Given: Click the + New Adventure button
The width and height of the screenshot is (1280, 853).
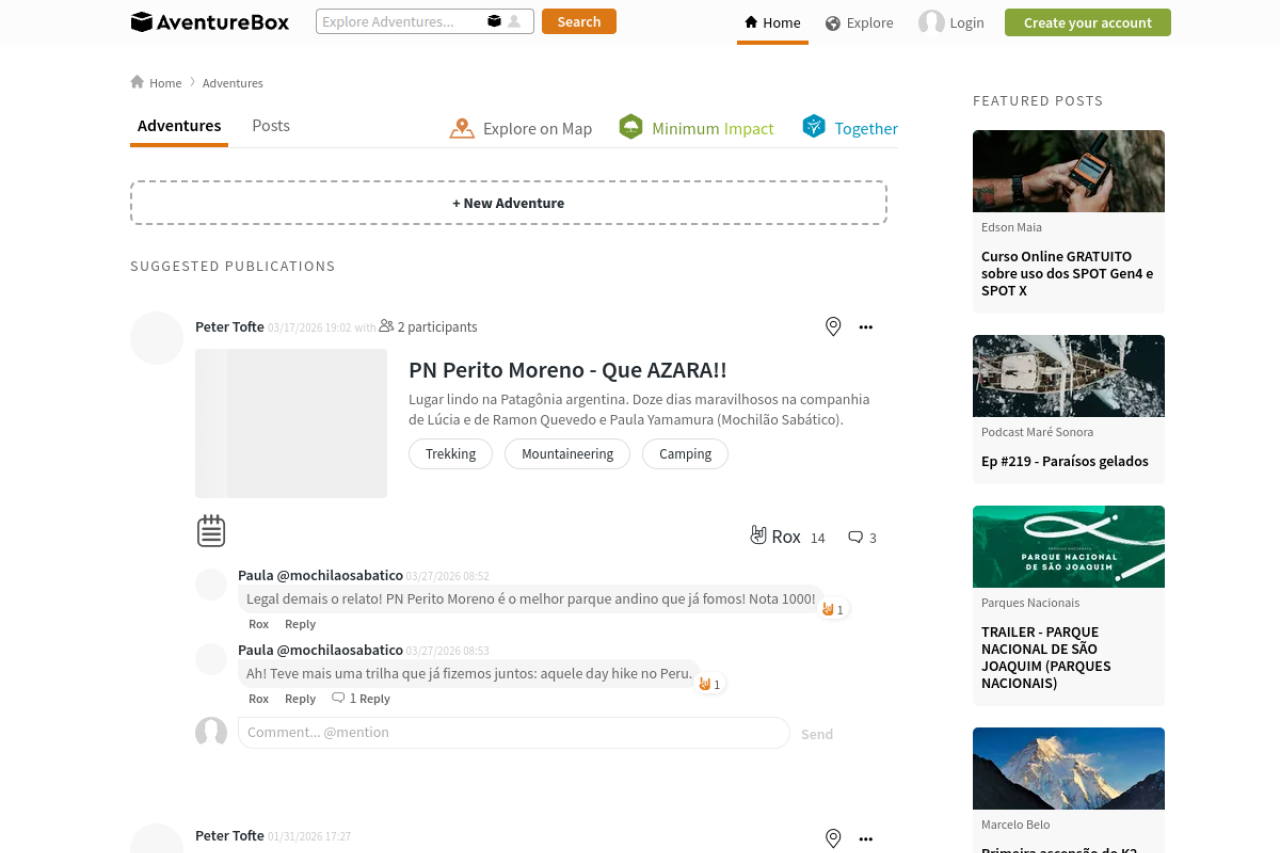Looking at the screenshot, I should [x=508, y=203].
